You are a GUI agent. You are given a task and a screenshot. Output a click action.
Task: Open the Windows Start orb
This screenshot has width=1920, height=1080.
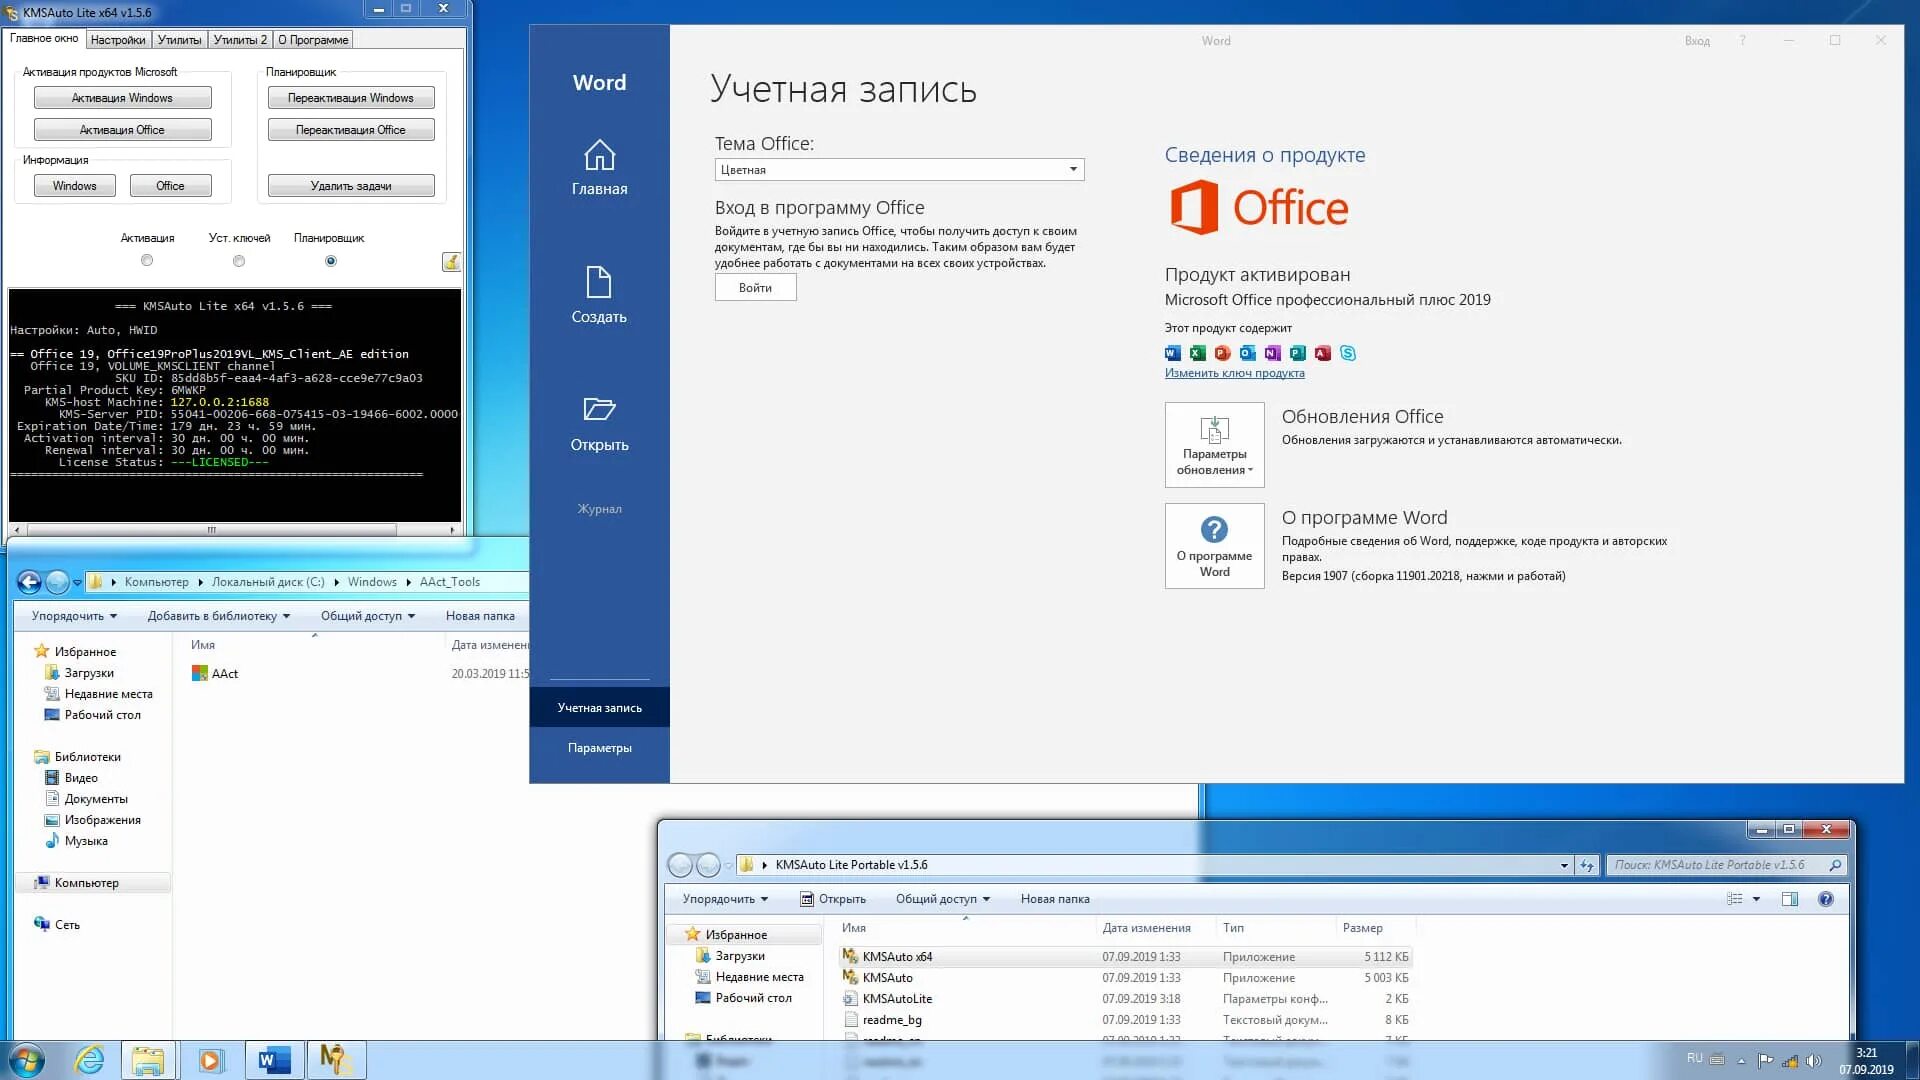point(27,1060)
